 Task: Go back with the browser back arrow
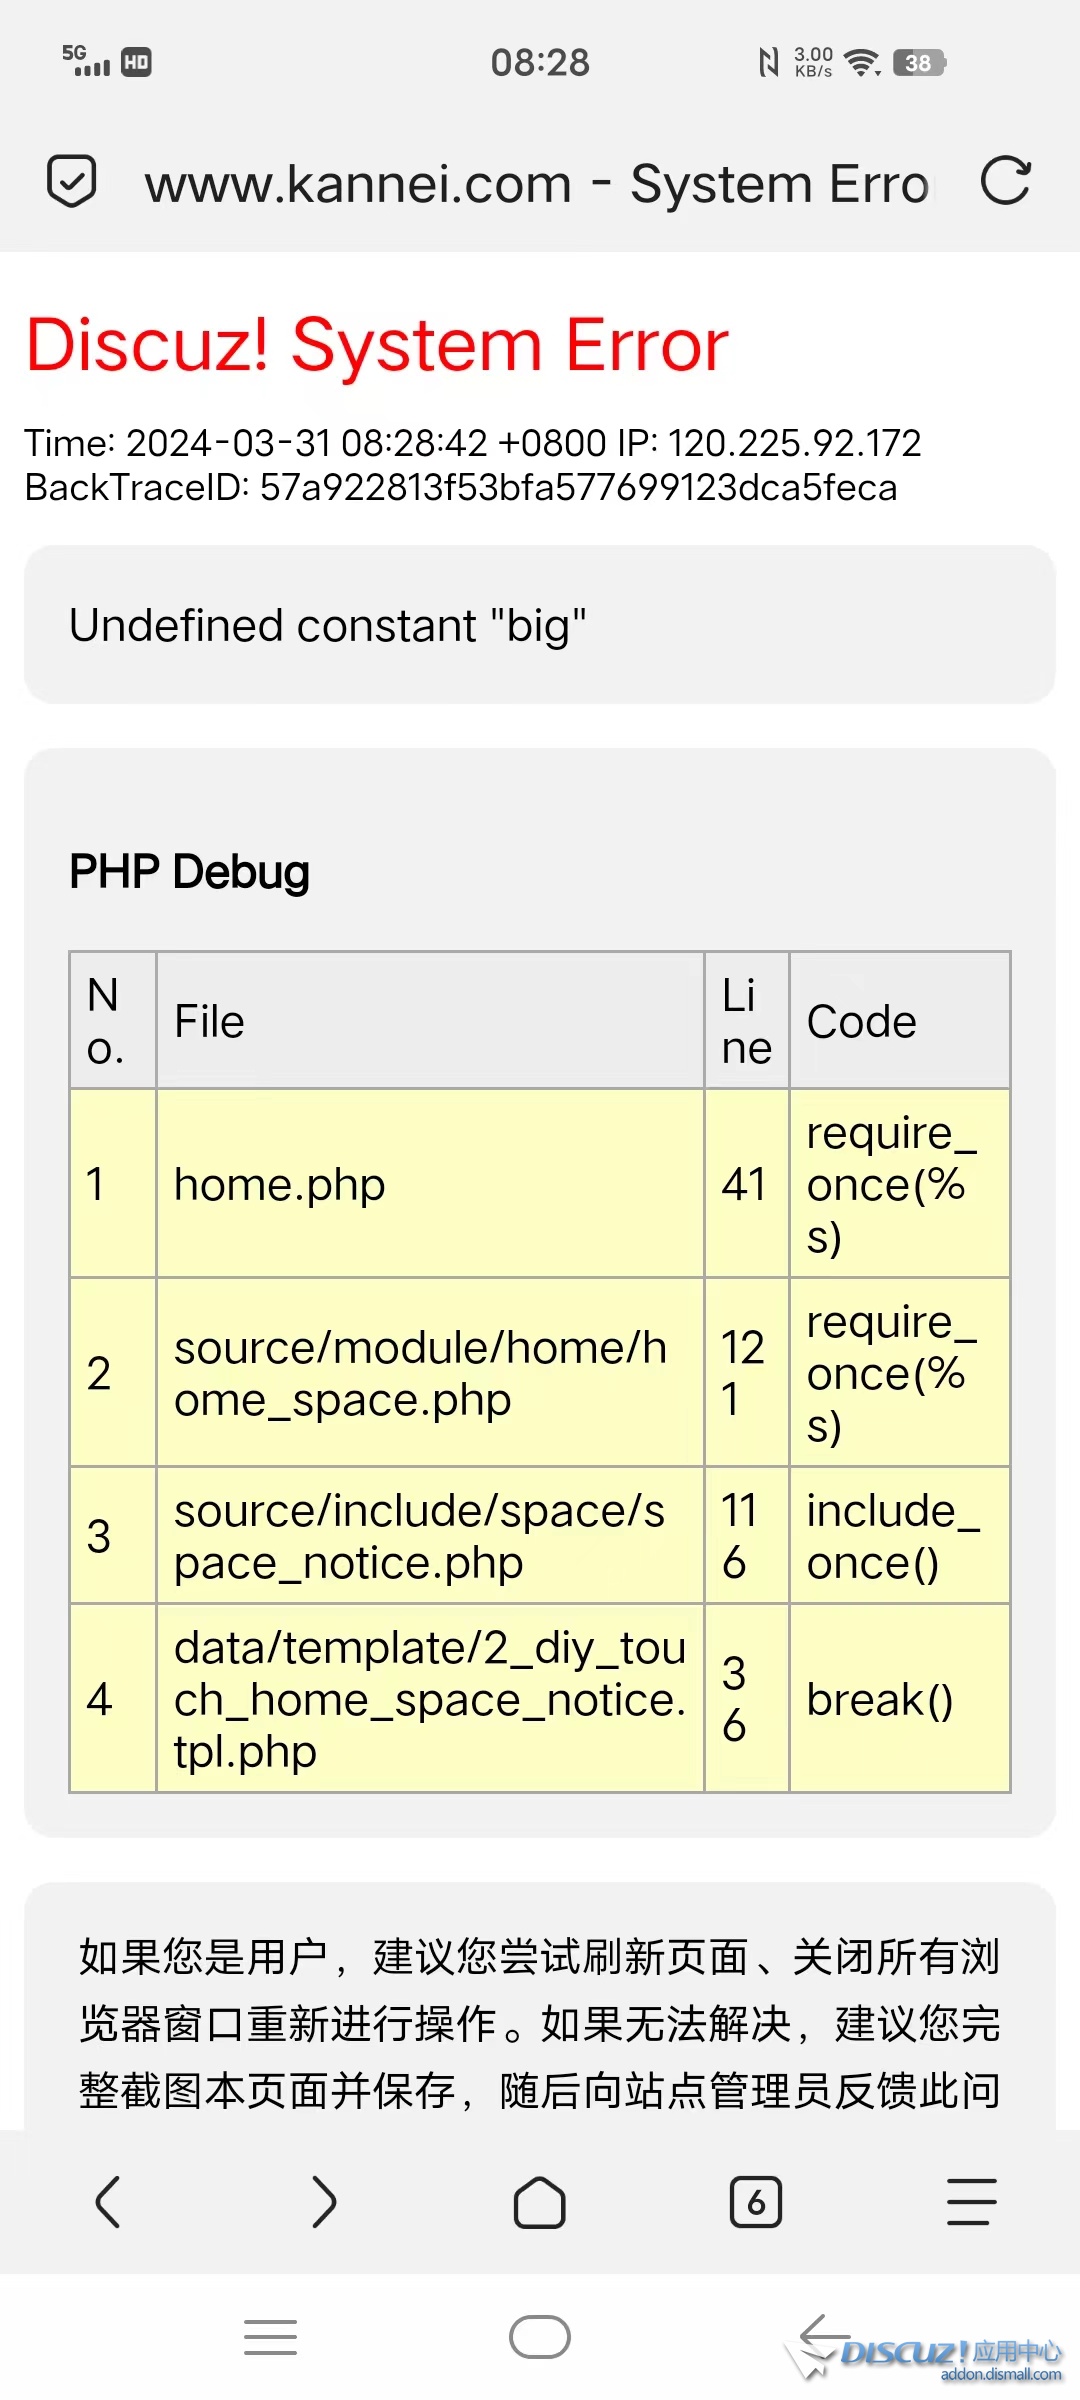pyautogui.click(x=108, y=2202)
